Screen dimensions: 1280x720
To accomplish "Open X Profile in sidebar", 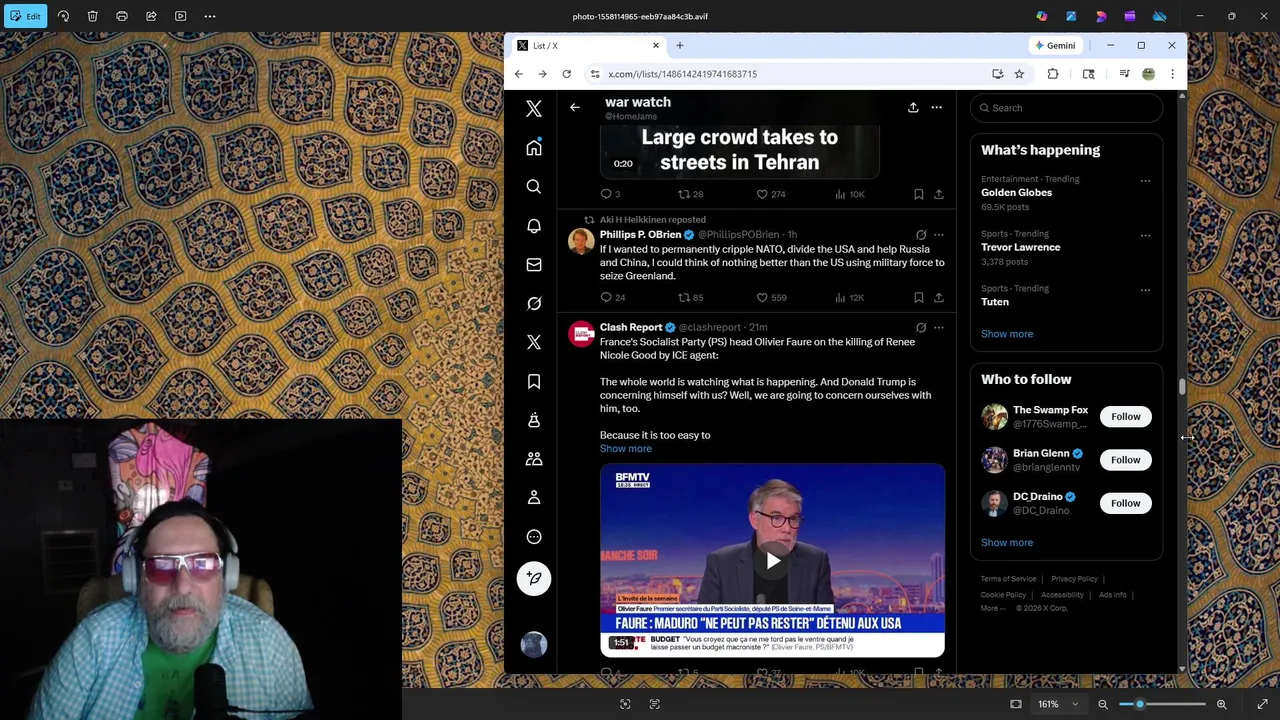I will tap(534, 498).
